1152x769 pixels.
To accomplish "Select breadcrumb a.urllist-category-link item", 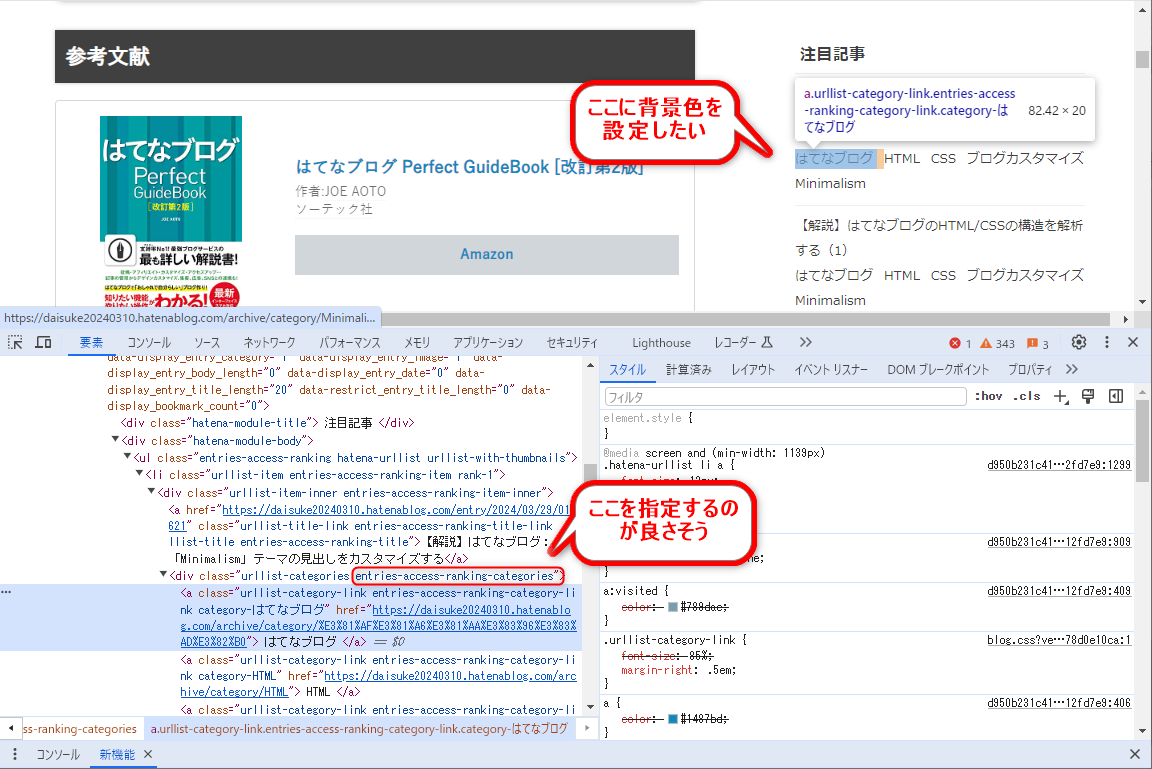I will pos(359,729).
